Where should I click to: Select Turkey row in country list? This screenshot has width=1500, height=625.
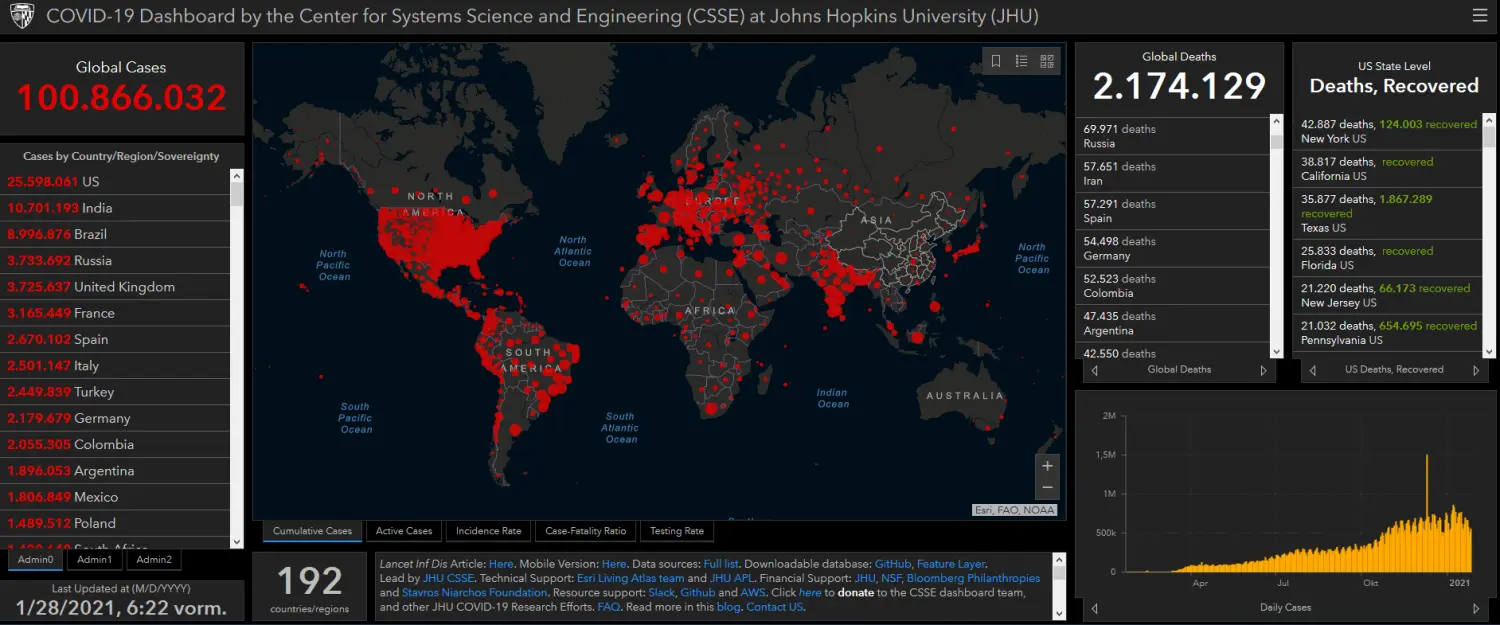click(x=115, y=392)
